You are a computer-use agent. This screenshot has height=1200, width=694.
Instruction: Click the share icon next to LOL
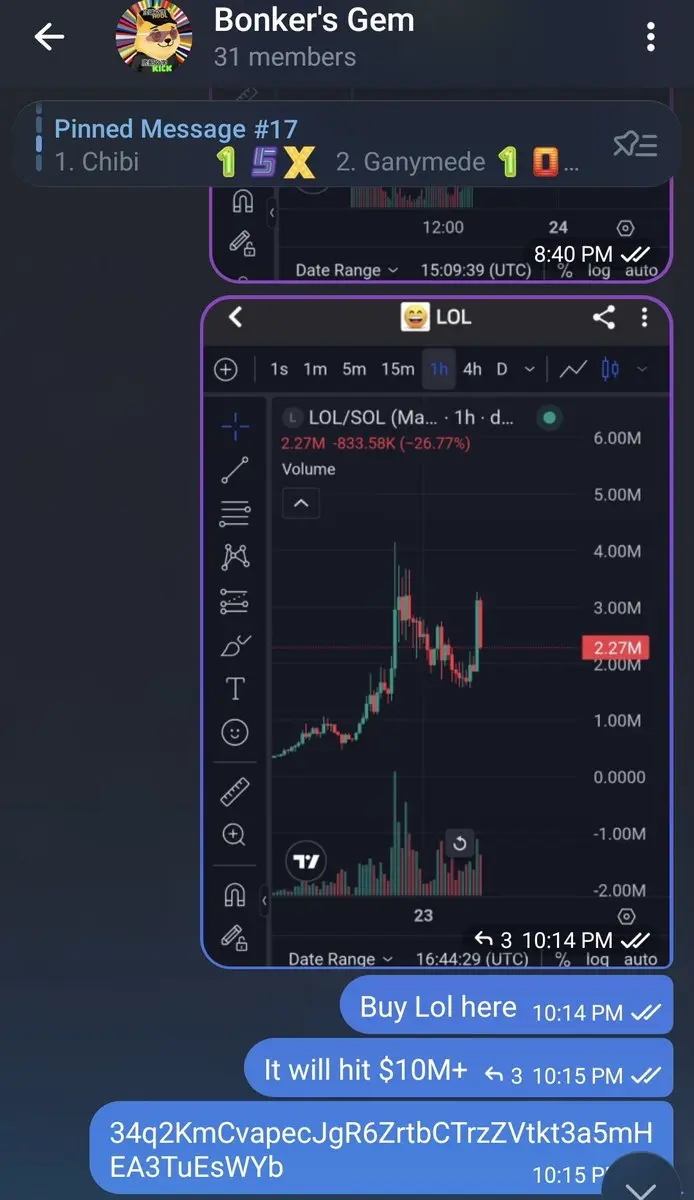click(603, 317)
